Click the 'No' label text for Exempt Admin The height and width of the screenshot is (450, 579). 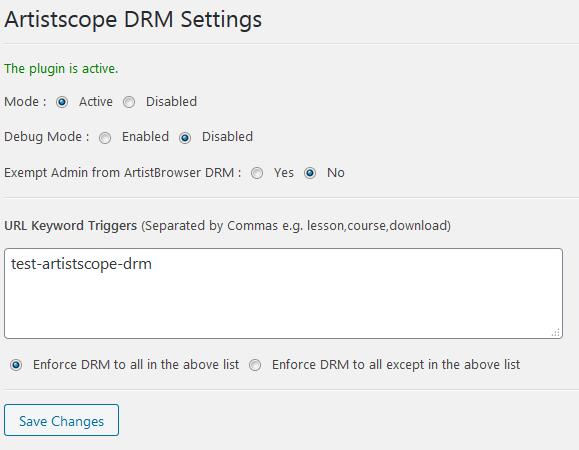(x=336, y=172)
